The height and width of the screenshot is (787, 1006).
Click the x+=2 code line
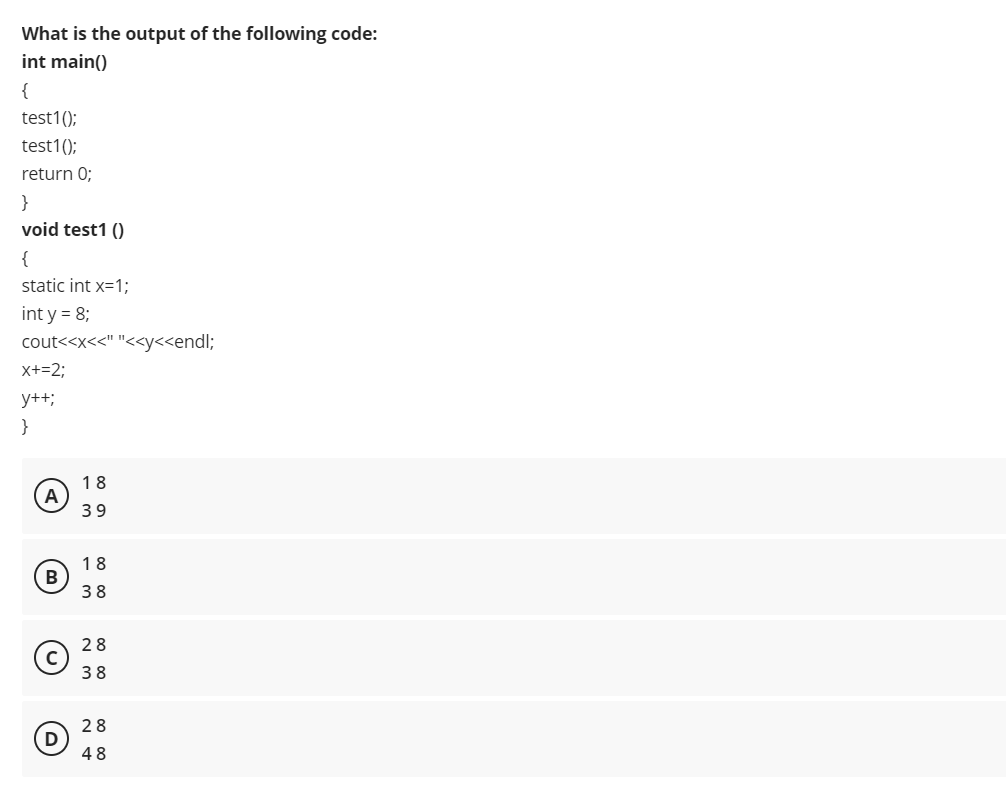click(x=43, y=369)
